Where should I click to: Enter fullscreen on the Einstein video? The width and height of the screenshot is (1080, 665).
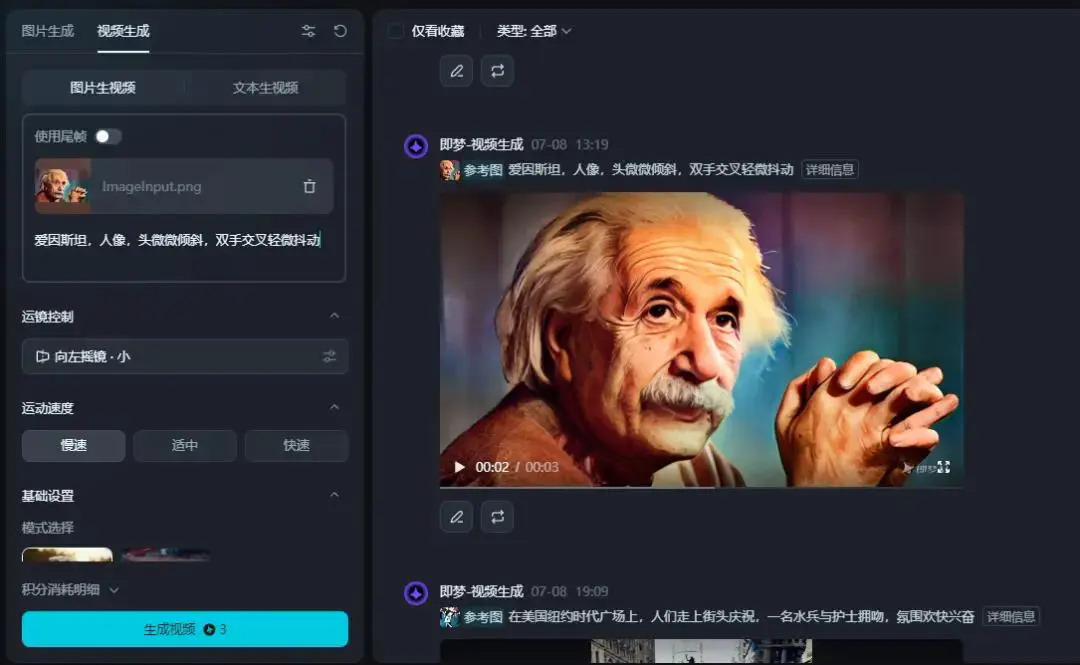[x=943, y=467]
